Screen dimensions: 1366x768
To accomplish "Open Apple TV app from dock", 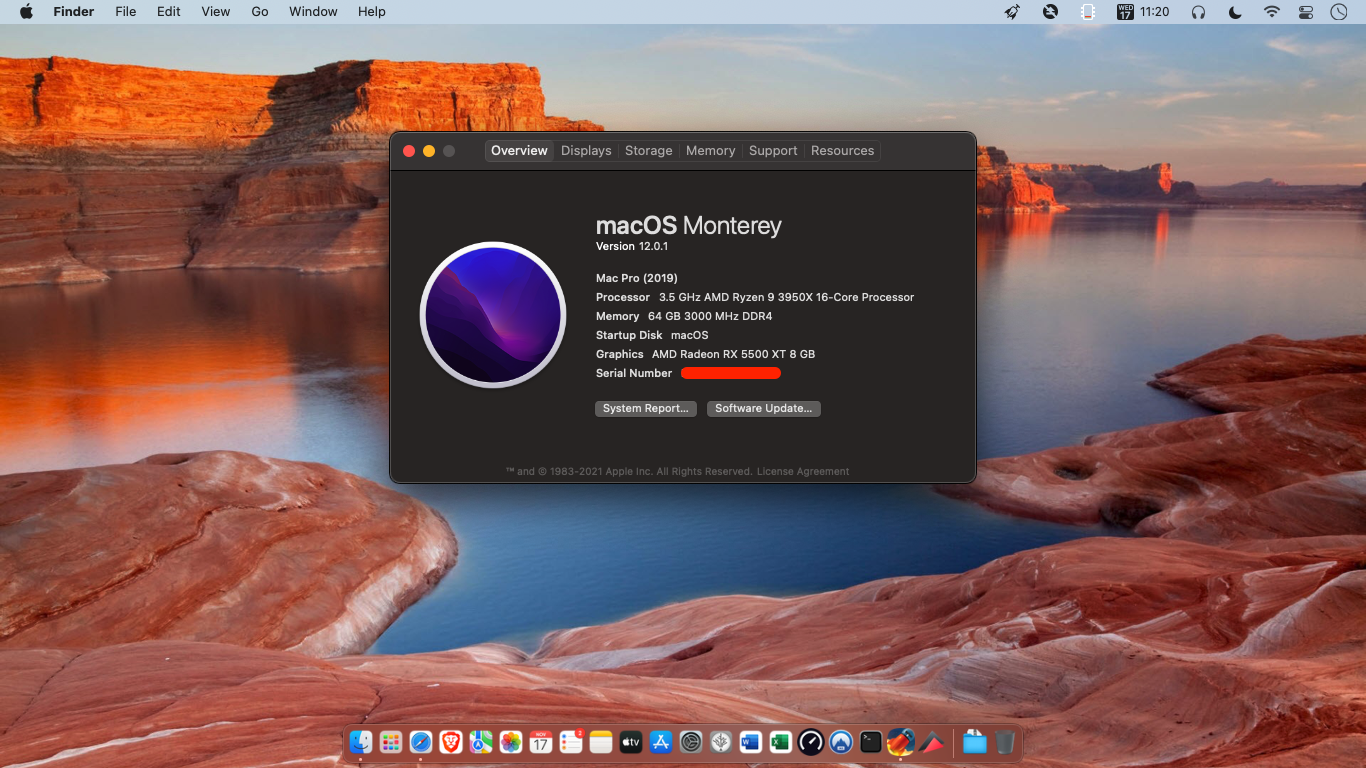I will (x=631, y=742).
